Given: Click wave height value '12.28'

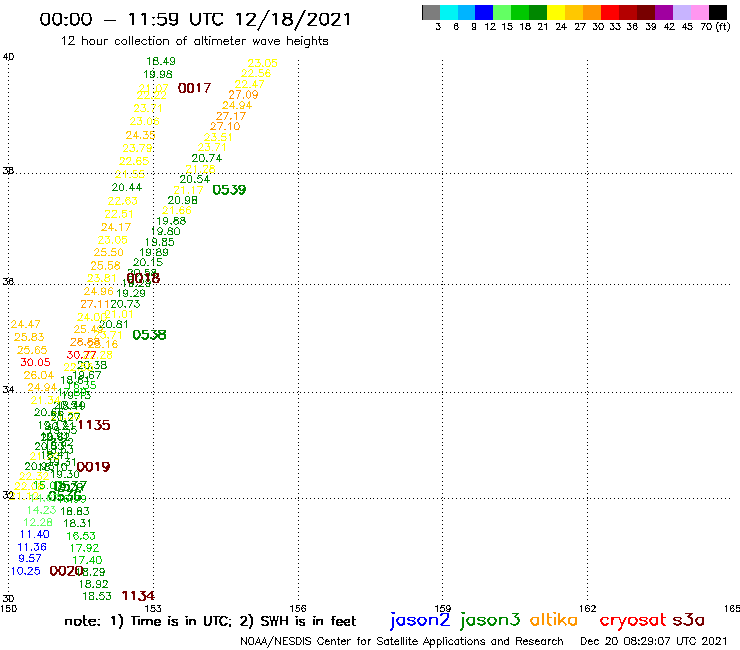Looking at the screenshot, I should (x=38, y=523).
